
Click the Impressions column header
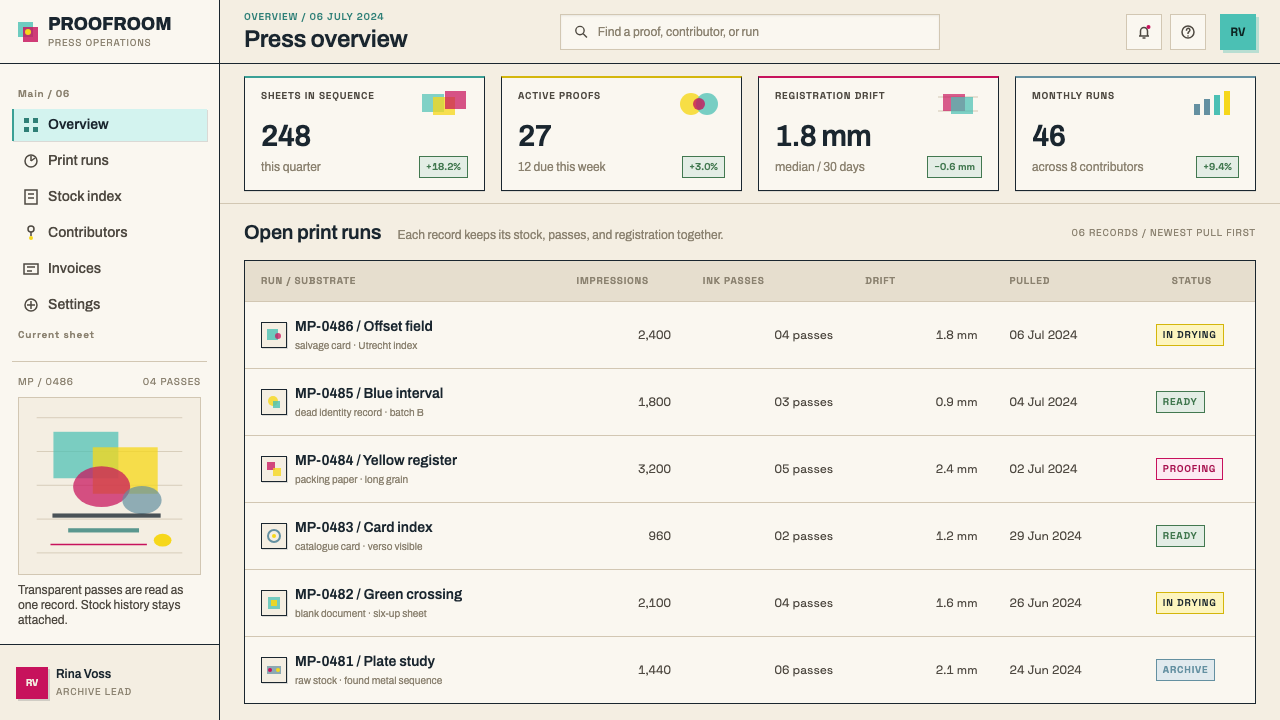[x=612, y=281]
